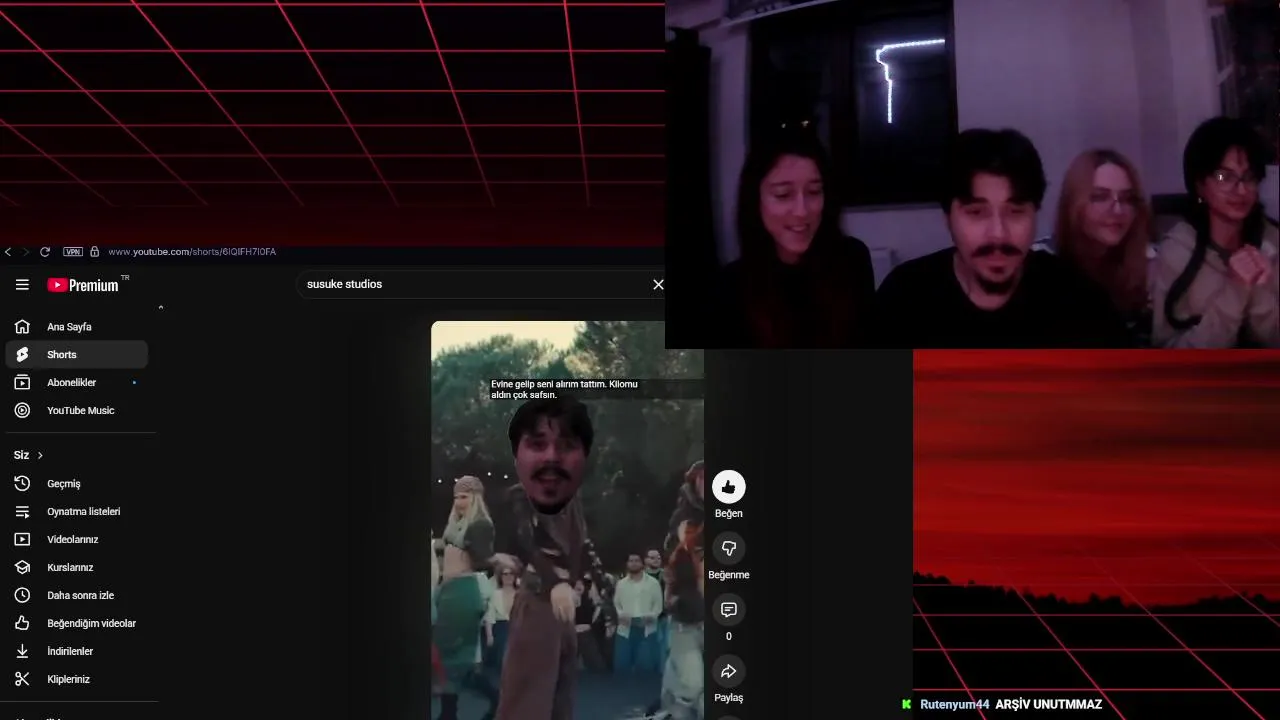Viewport: 1280px width, 720px height.
Task: Click Rutenyum44 username in chat ticker
Action: point(954,705)
